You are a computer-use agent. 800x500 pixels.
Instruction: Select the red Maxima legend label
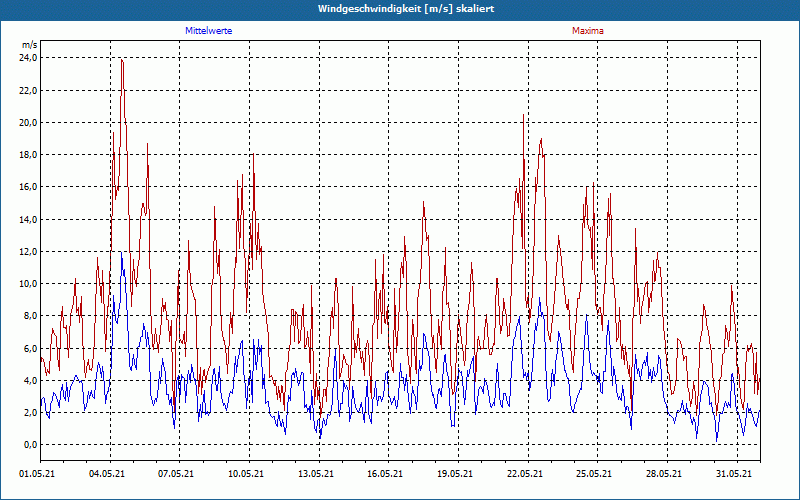point(588,31)
